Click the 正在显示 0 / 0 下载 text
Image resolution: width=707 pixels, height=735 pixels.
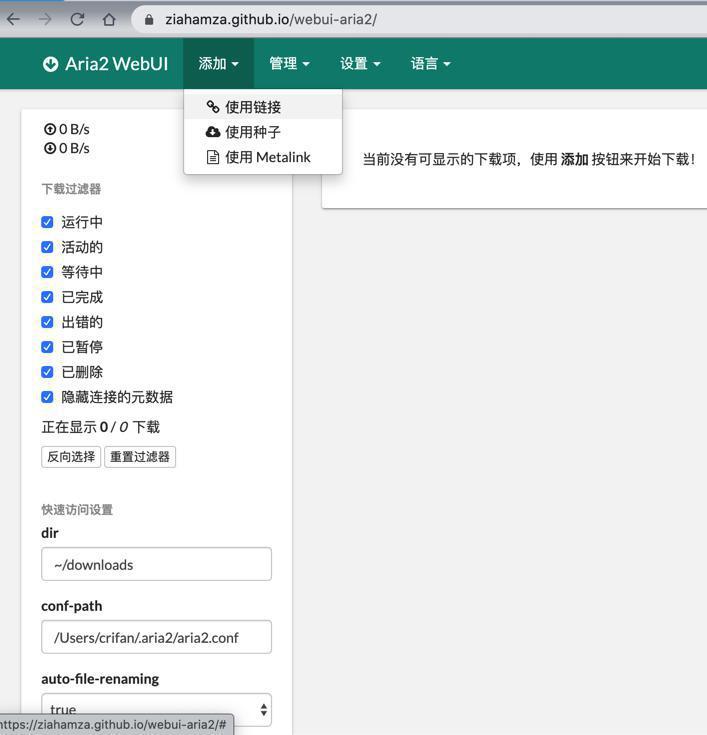[x=101, y=427]
